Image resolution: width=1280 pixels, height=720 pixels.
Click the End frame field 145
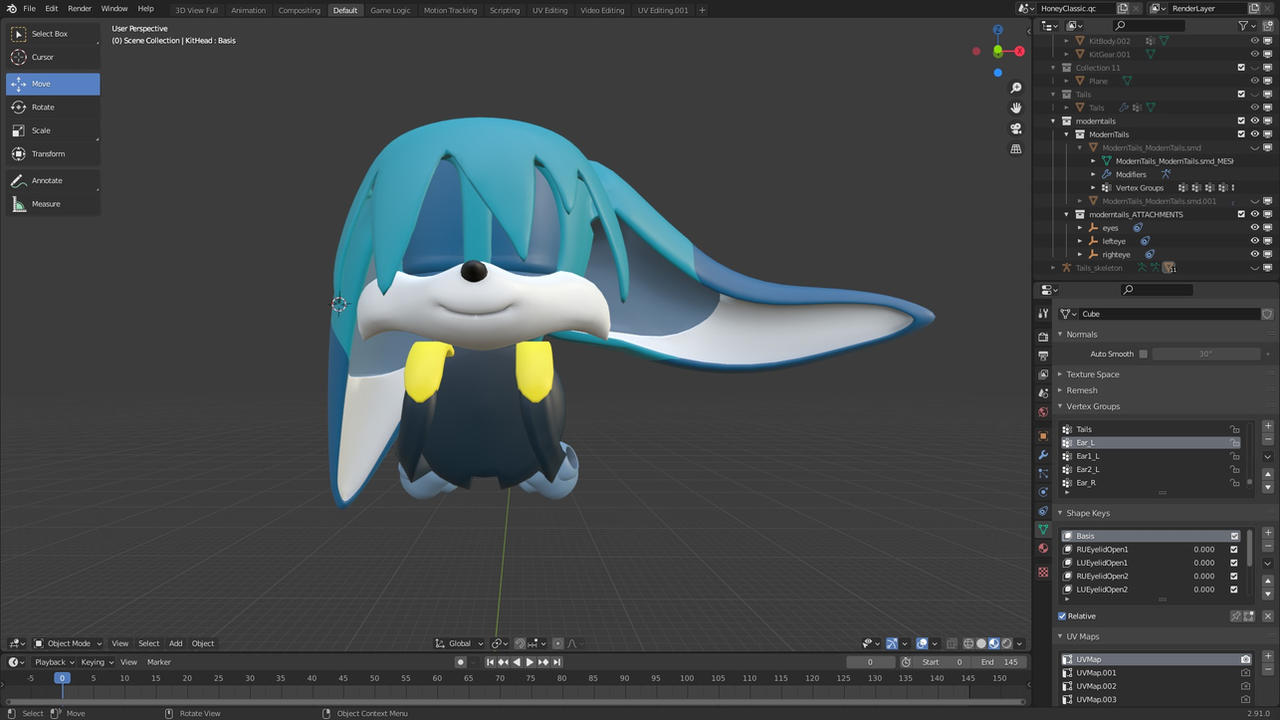tap(999, 662)
